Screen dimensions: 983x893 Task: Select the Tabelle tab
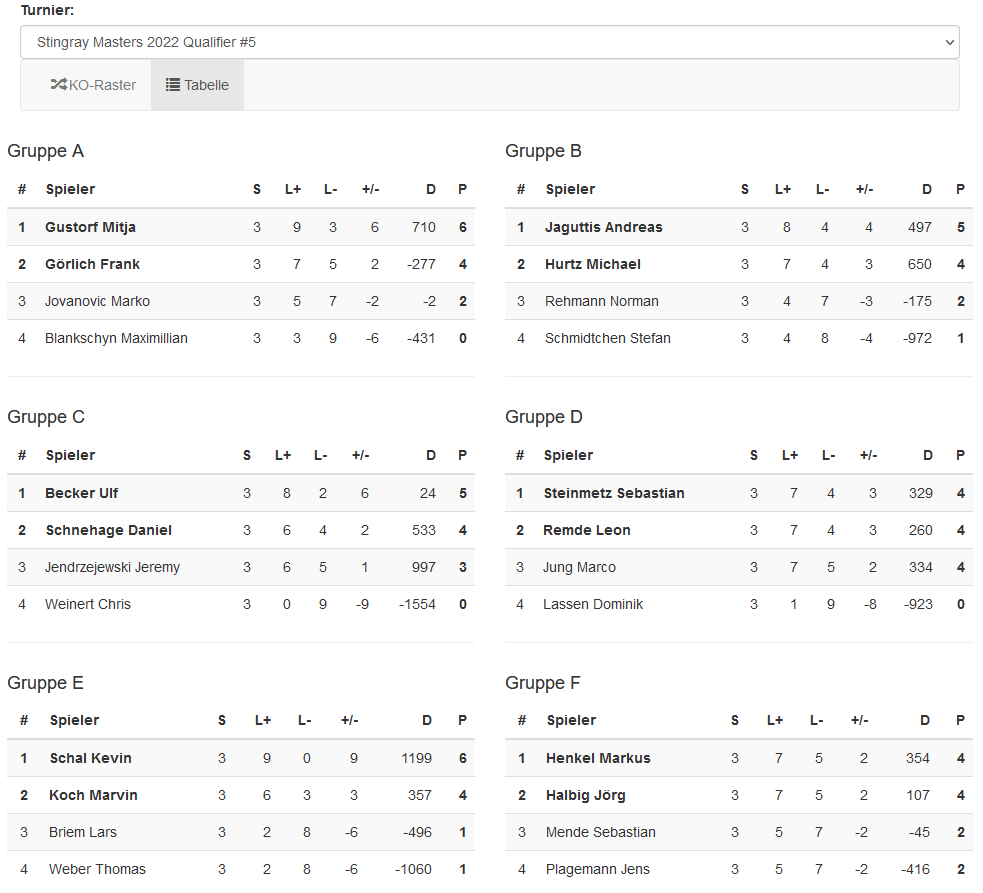[x=197, y=85]
